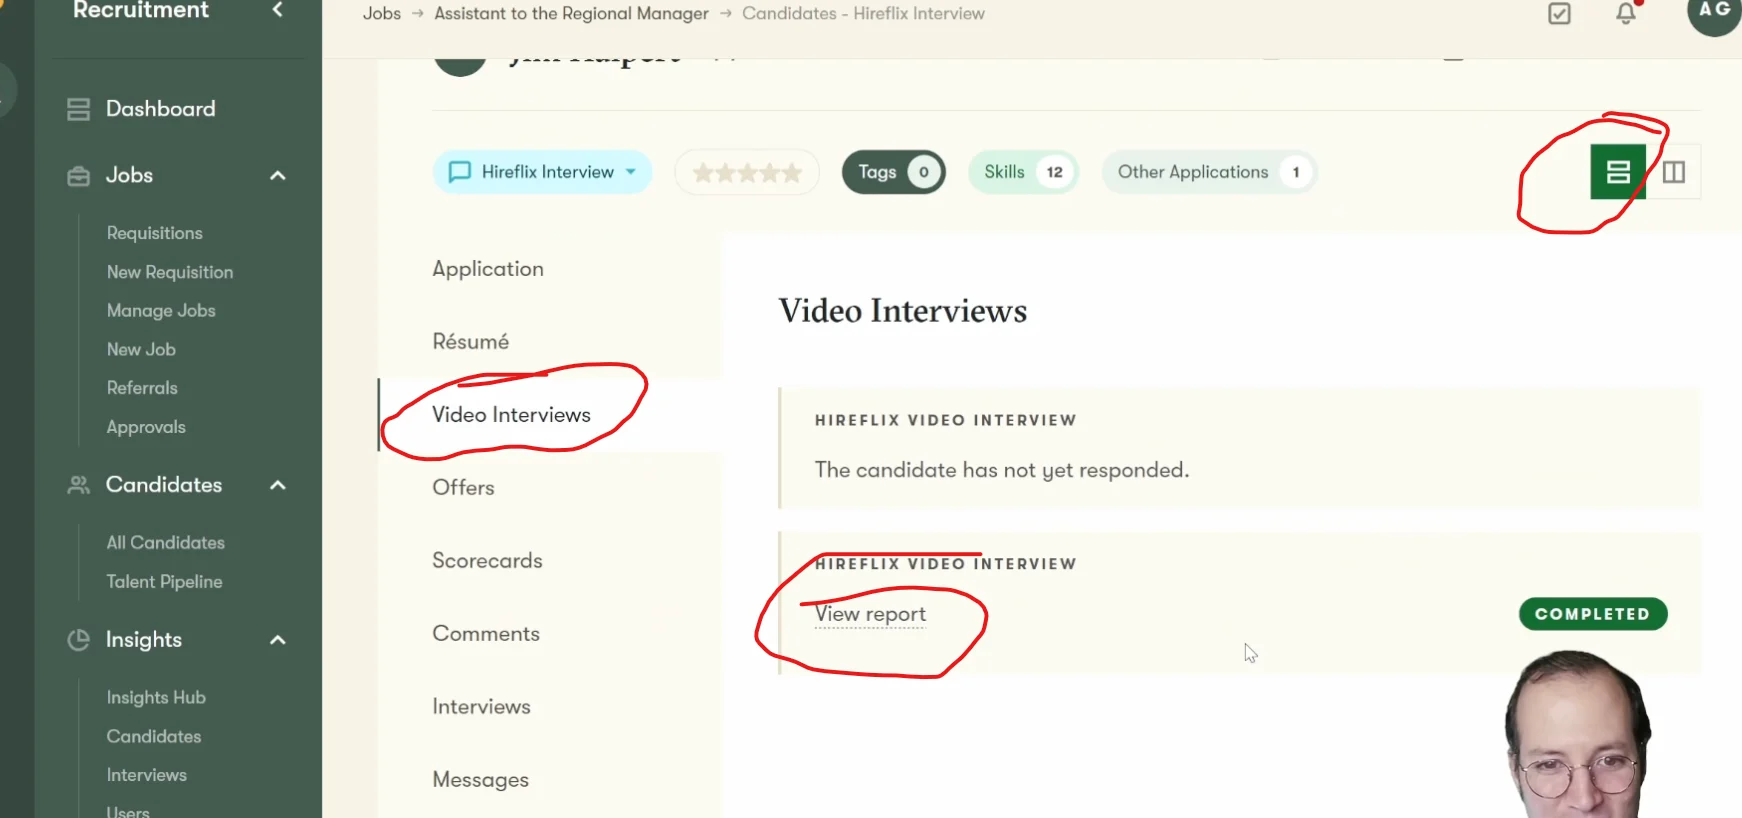
Task: Open the tasks checkbox icon in header
Action: tap(1559, 13)
